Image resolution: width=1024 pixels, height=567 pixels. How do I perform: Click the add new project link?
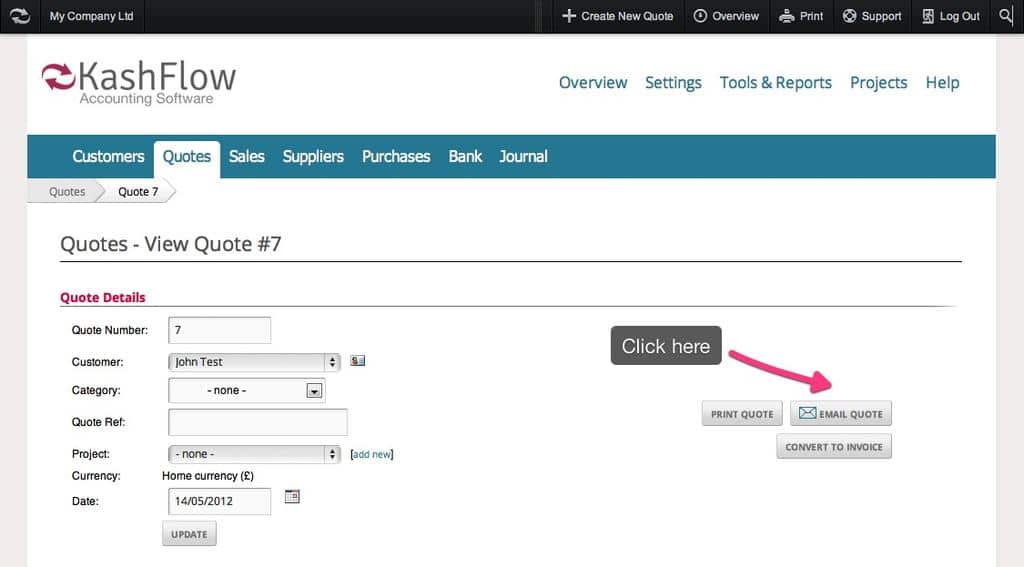coord(372,455)
